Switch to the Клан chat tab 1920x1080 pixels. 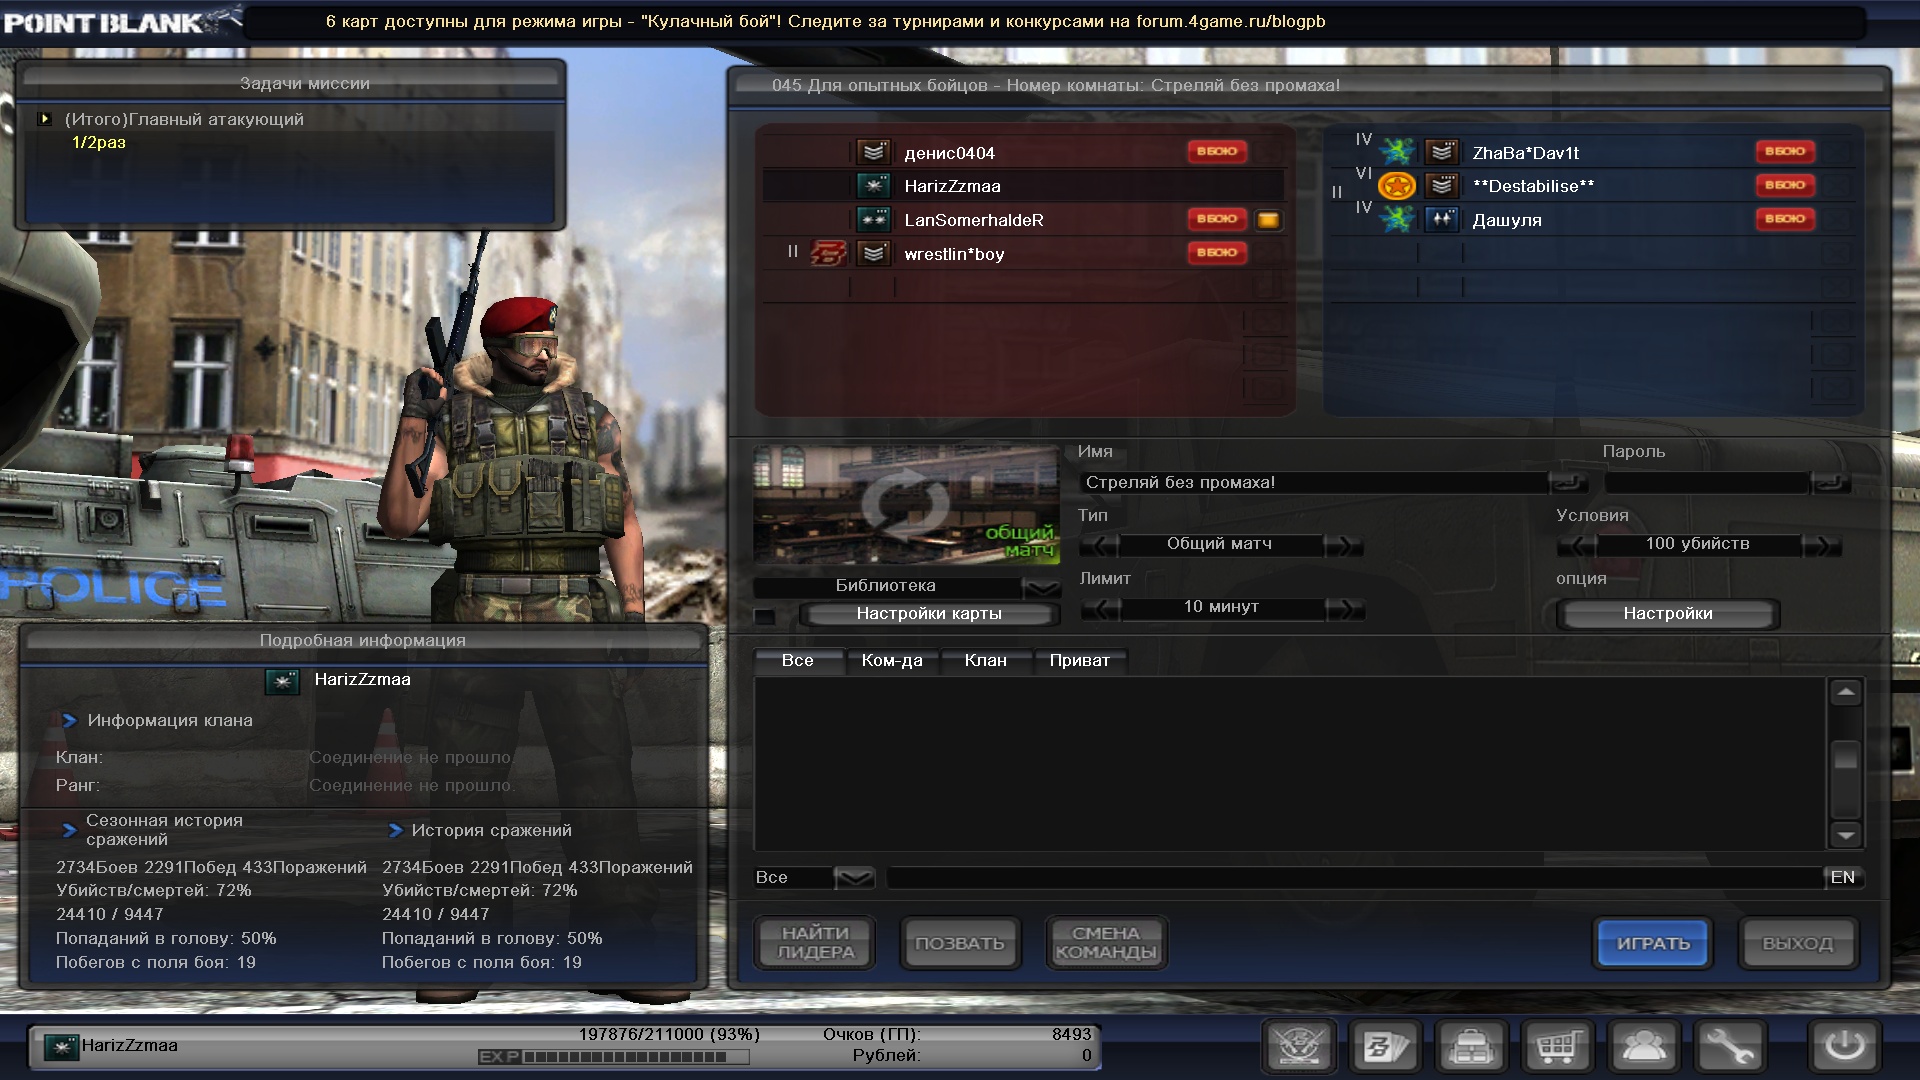pyautogui.click(x=986, y=661)
